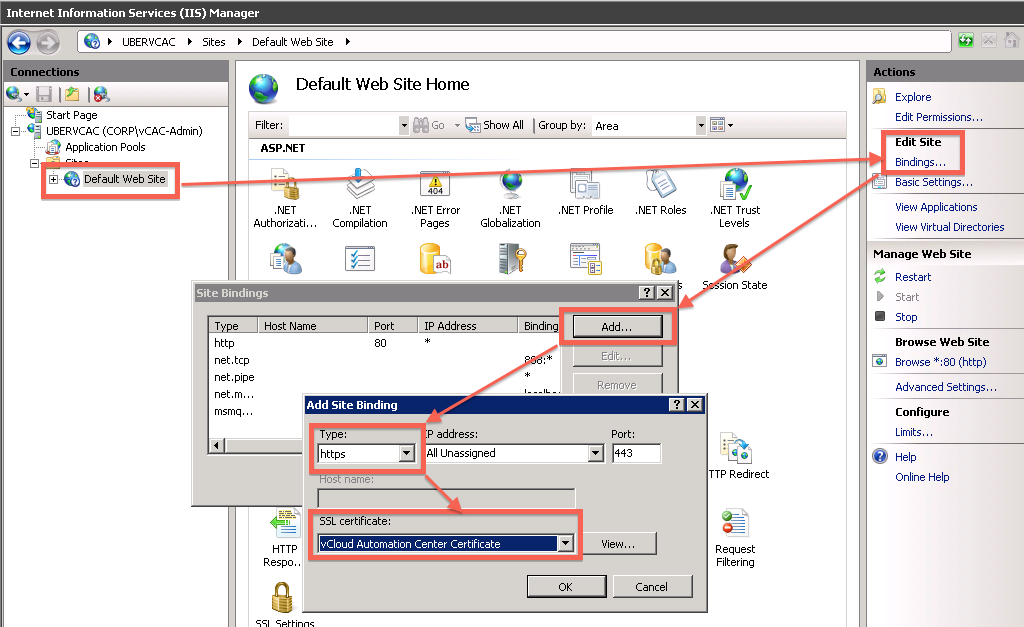The height and width of the screenshot is (627, 1024).
Task: Click Limits link under Configure
Action: tap(914, 432)
